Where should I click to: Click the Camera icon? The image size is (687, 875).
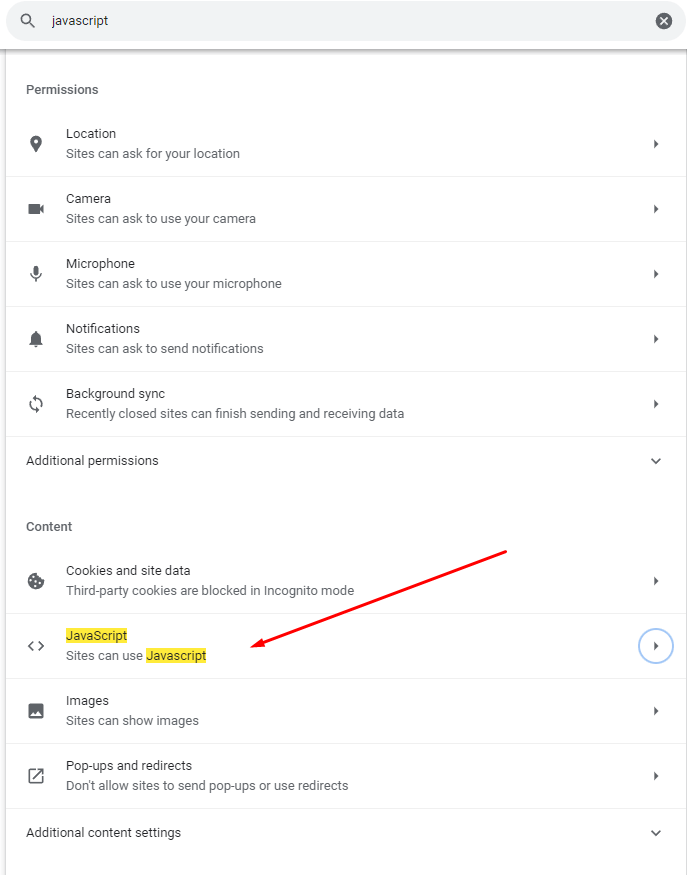[x=36, y=209]
